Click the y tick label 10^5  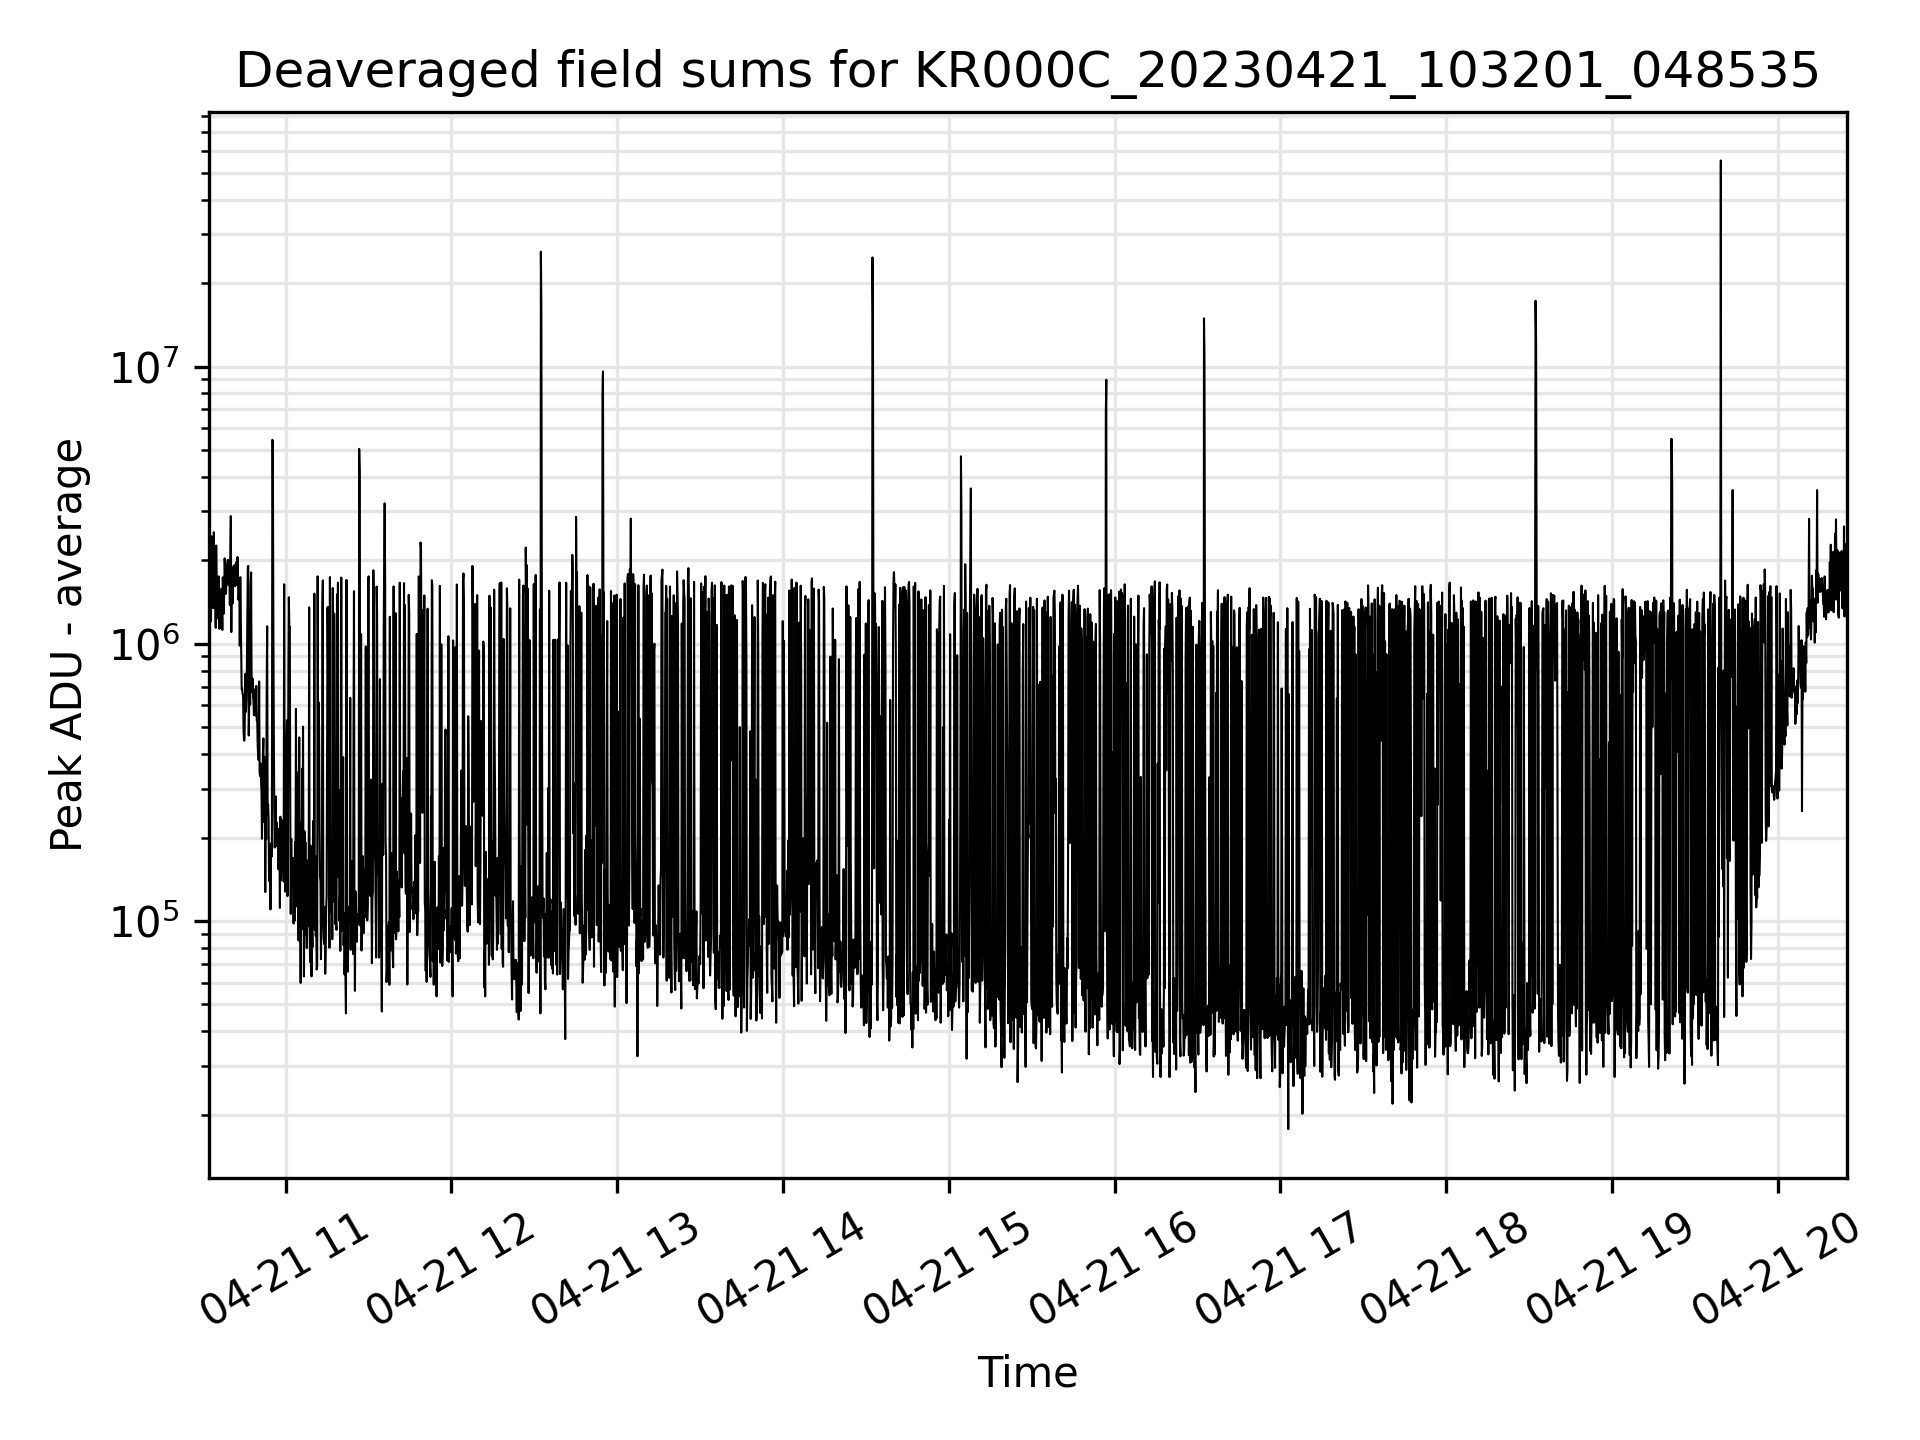point(145,920)
